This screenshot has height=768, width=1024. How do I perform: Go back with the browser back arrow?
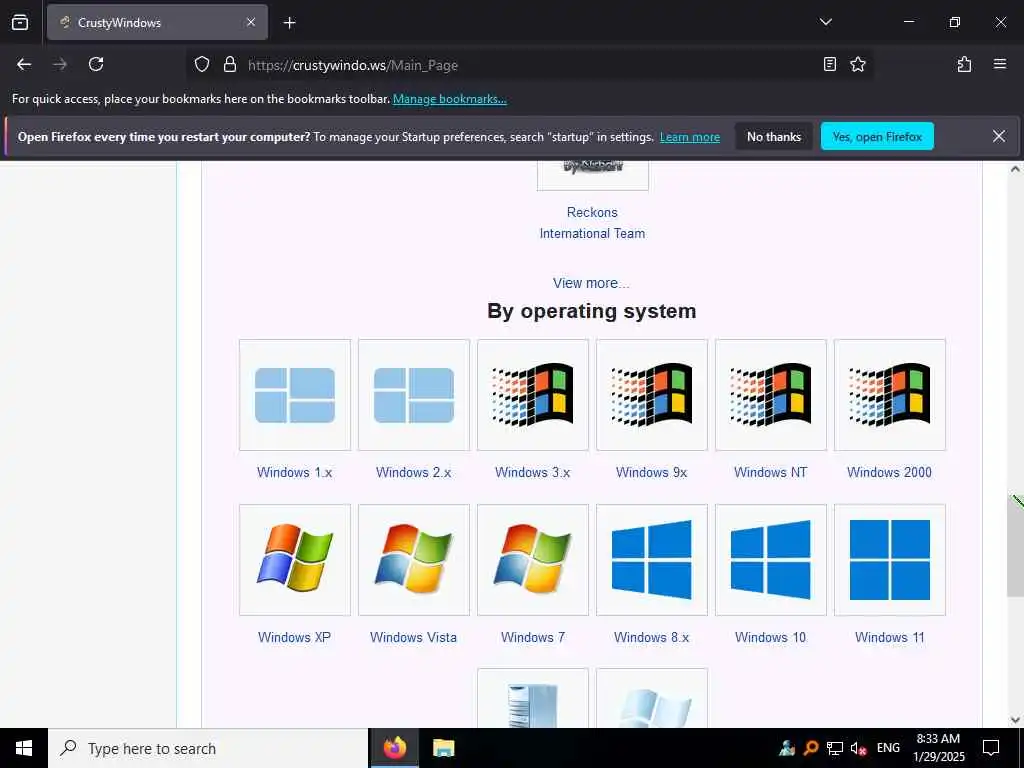click(24, 64)
